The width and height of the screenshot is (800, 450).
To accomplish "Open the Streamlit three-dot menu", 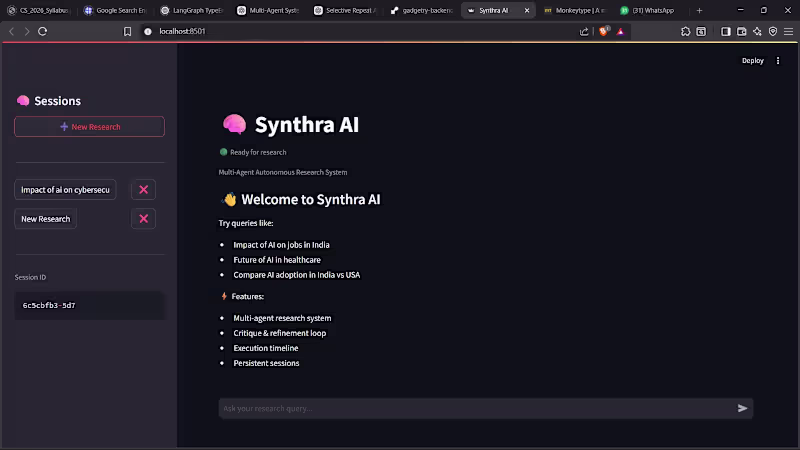I will (778, 60).
